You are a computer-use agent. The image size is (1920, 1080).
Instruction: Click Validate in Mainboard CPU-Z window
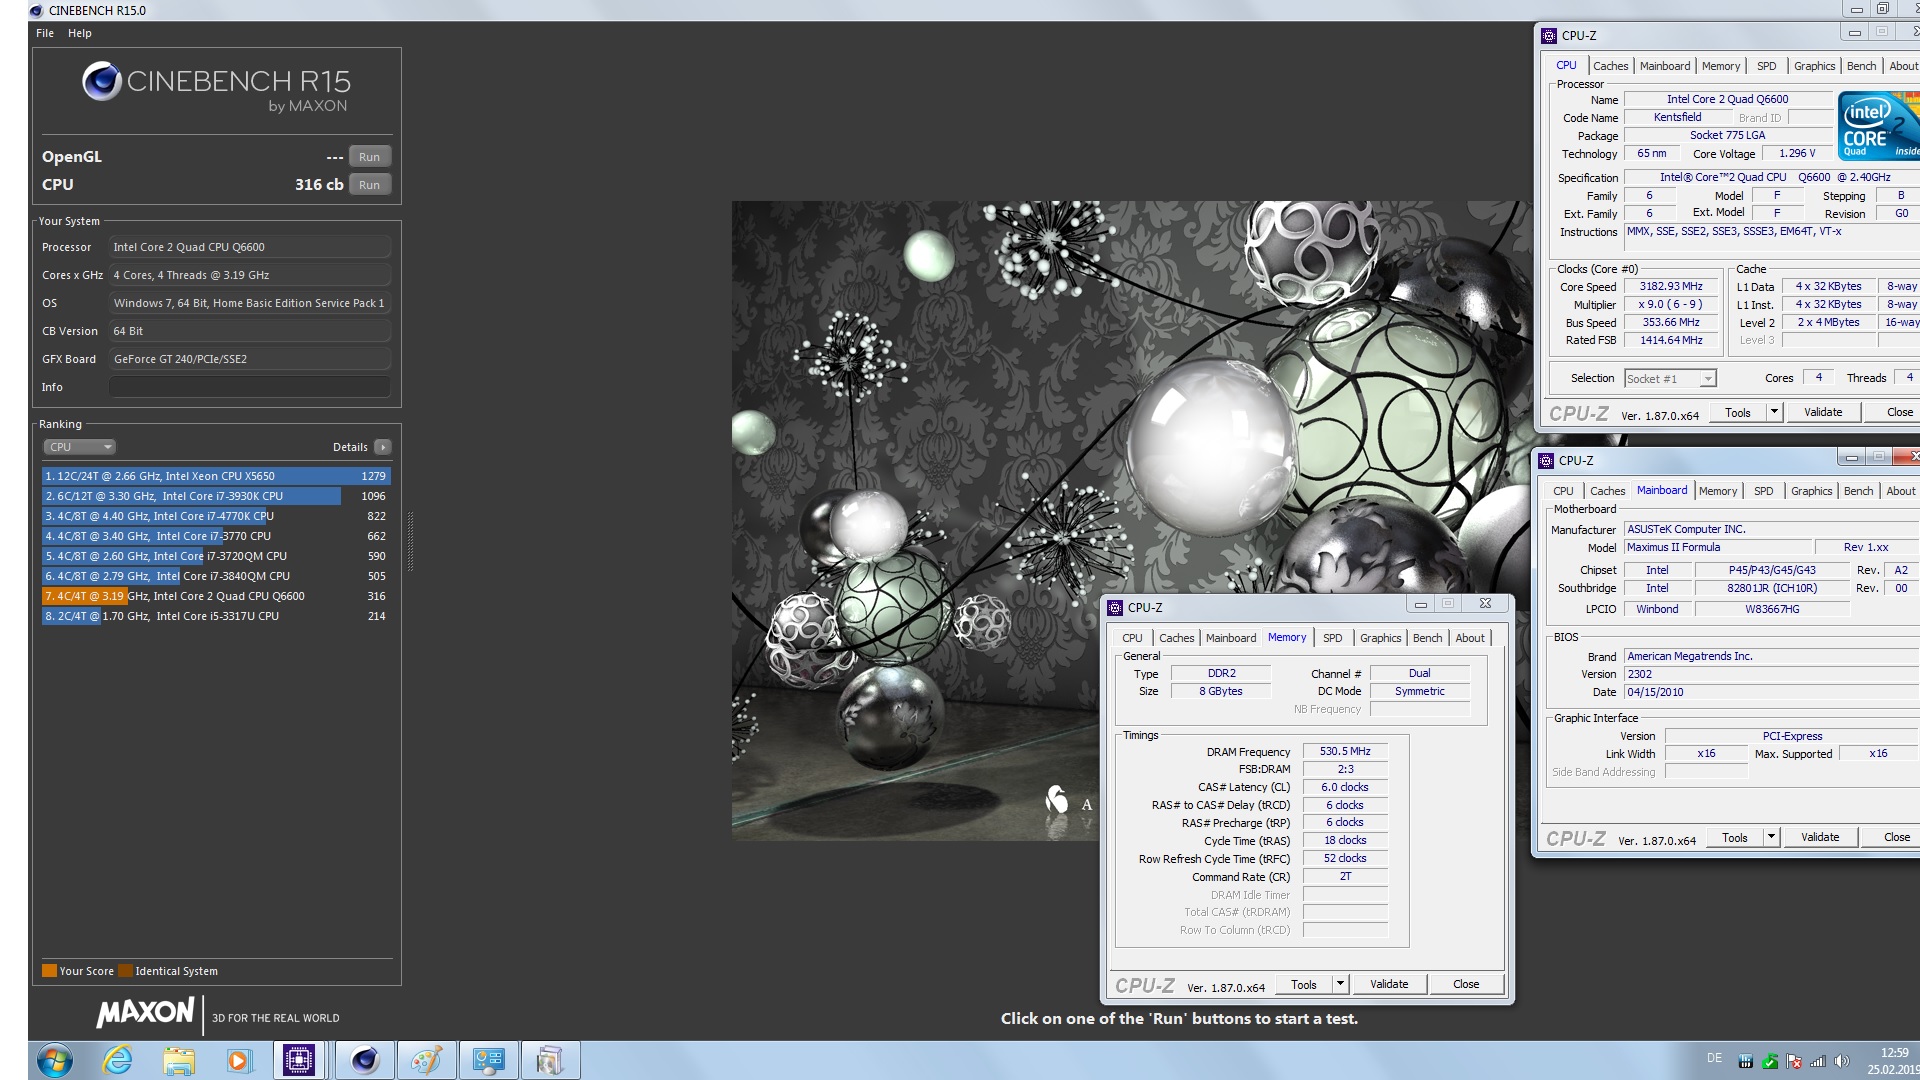[x=1819, y=837]
